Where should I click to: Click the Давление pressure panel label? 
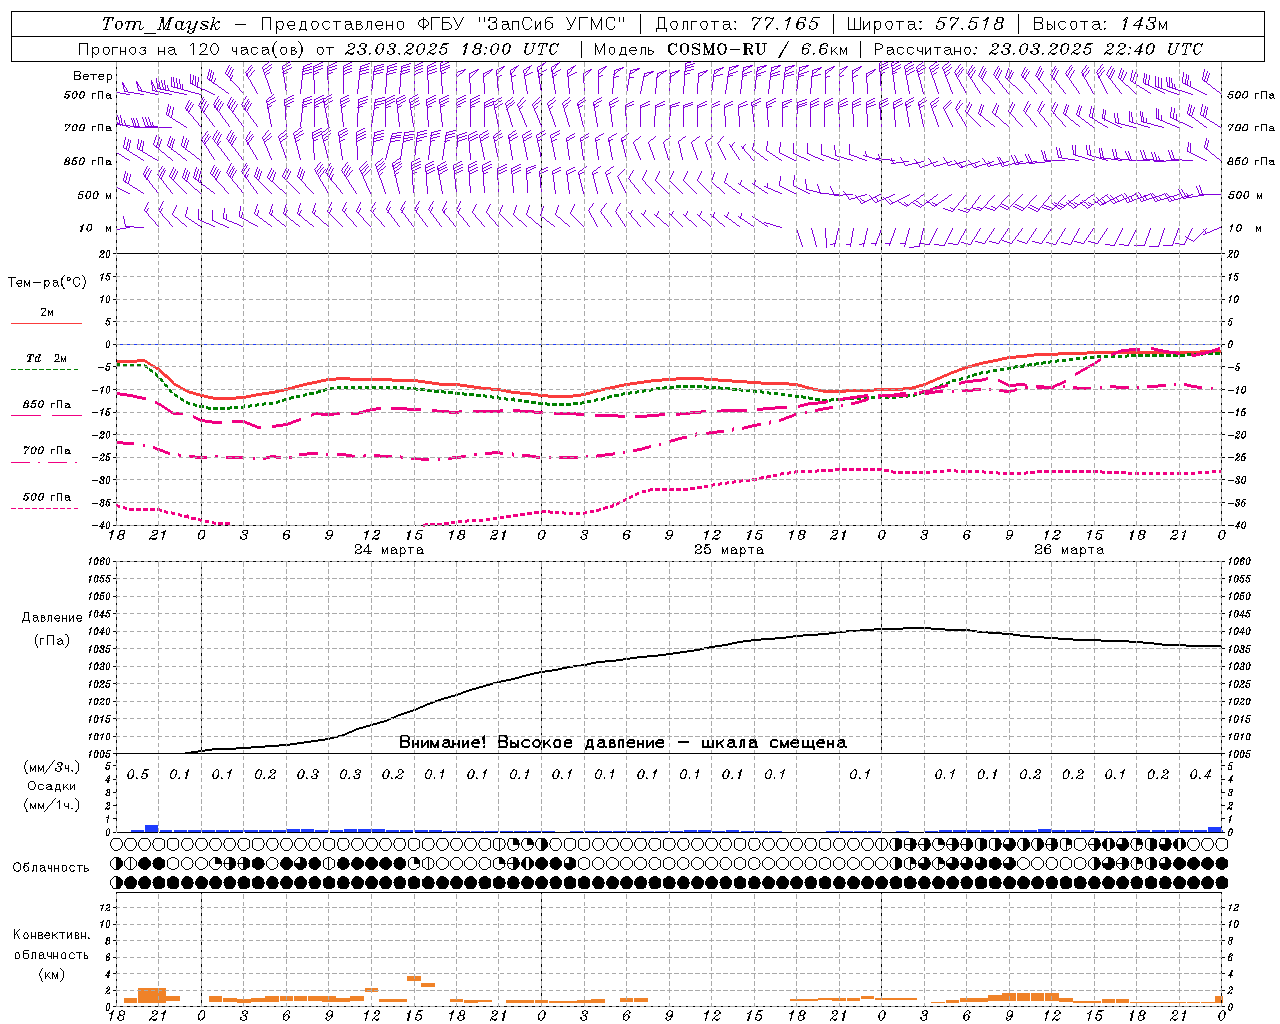click(51, 618)
